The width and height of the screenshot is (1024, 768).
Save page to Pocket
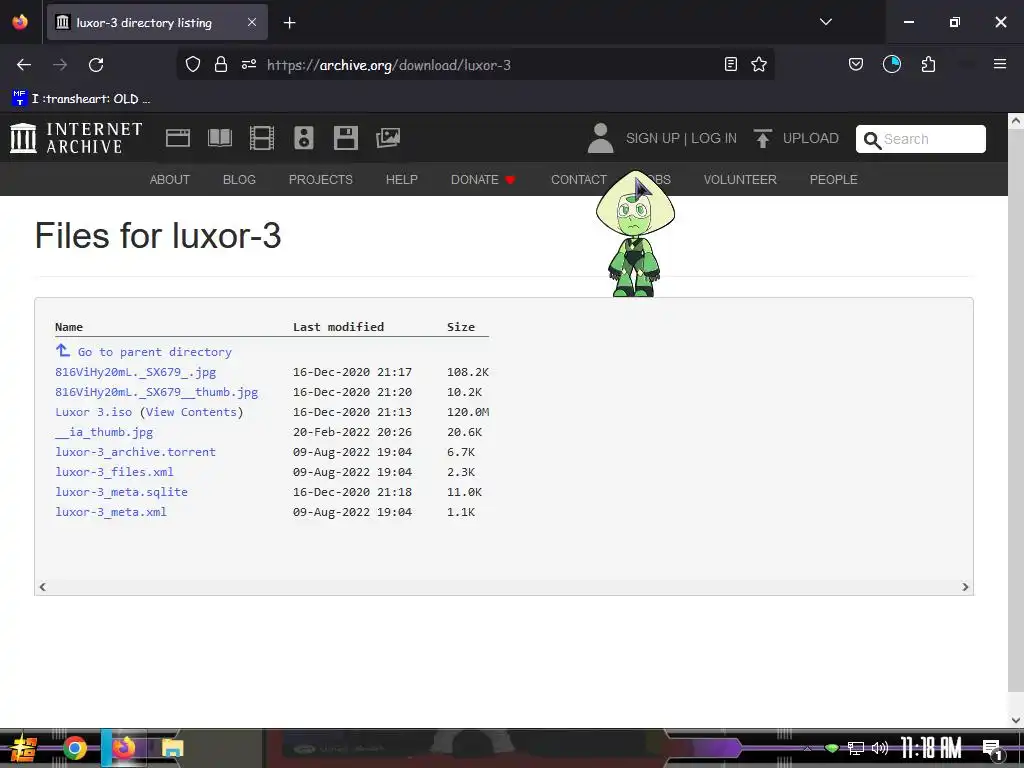tap(856, 65)
